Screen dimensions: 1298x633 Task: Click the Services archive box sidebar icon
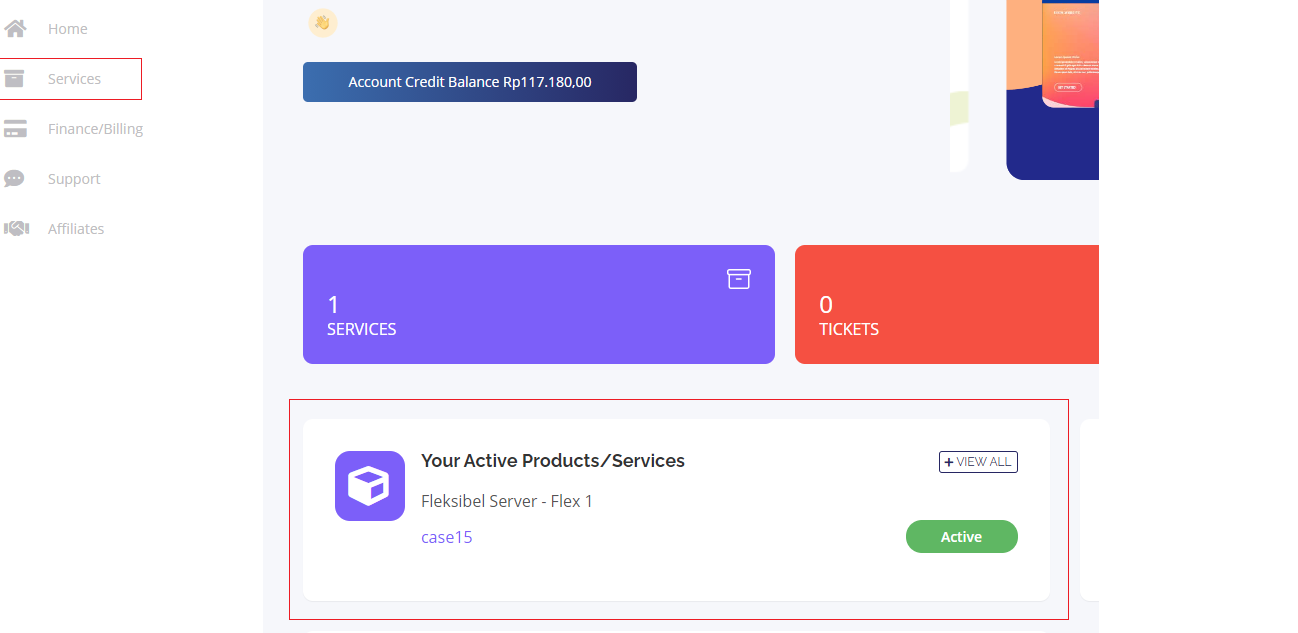[x=13, y=79]
